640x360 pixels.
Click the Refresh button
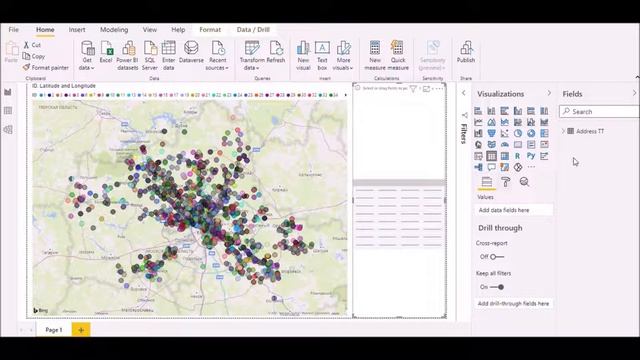pos(276,52)
